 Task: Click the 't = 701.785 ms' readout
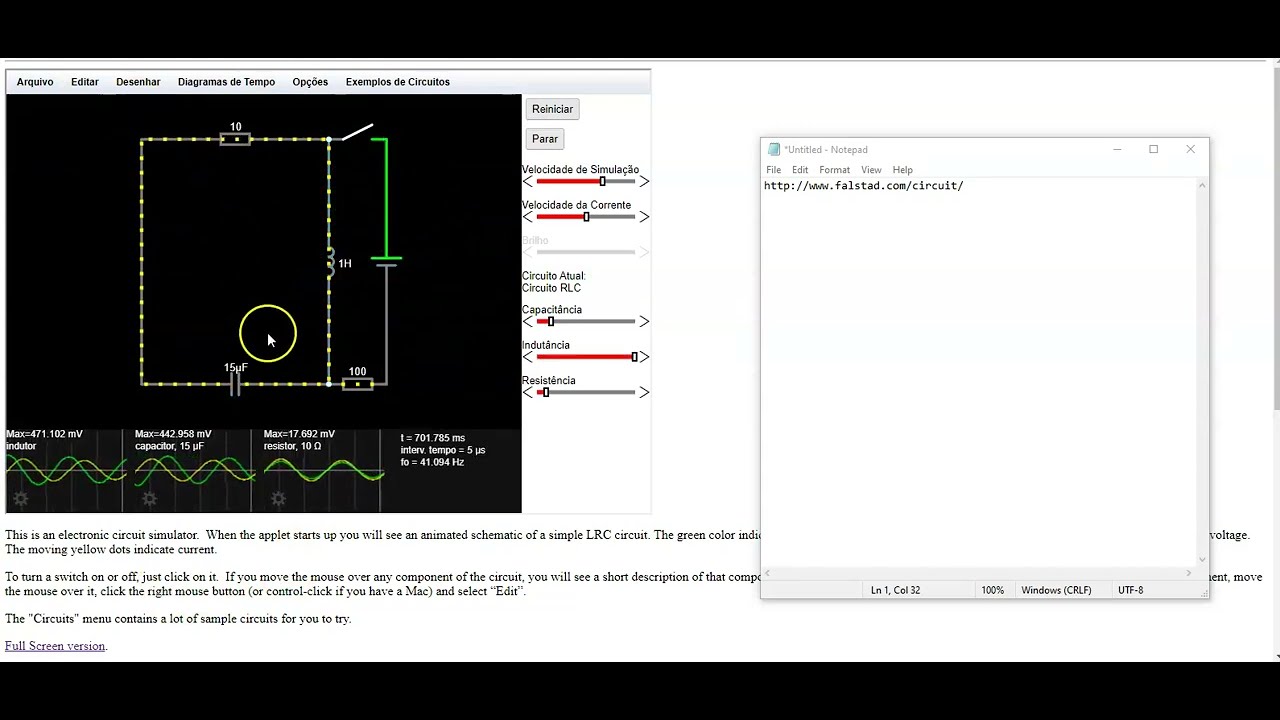433,438
